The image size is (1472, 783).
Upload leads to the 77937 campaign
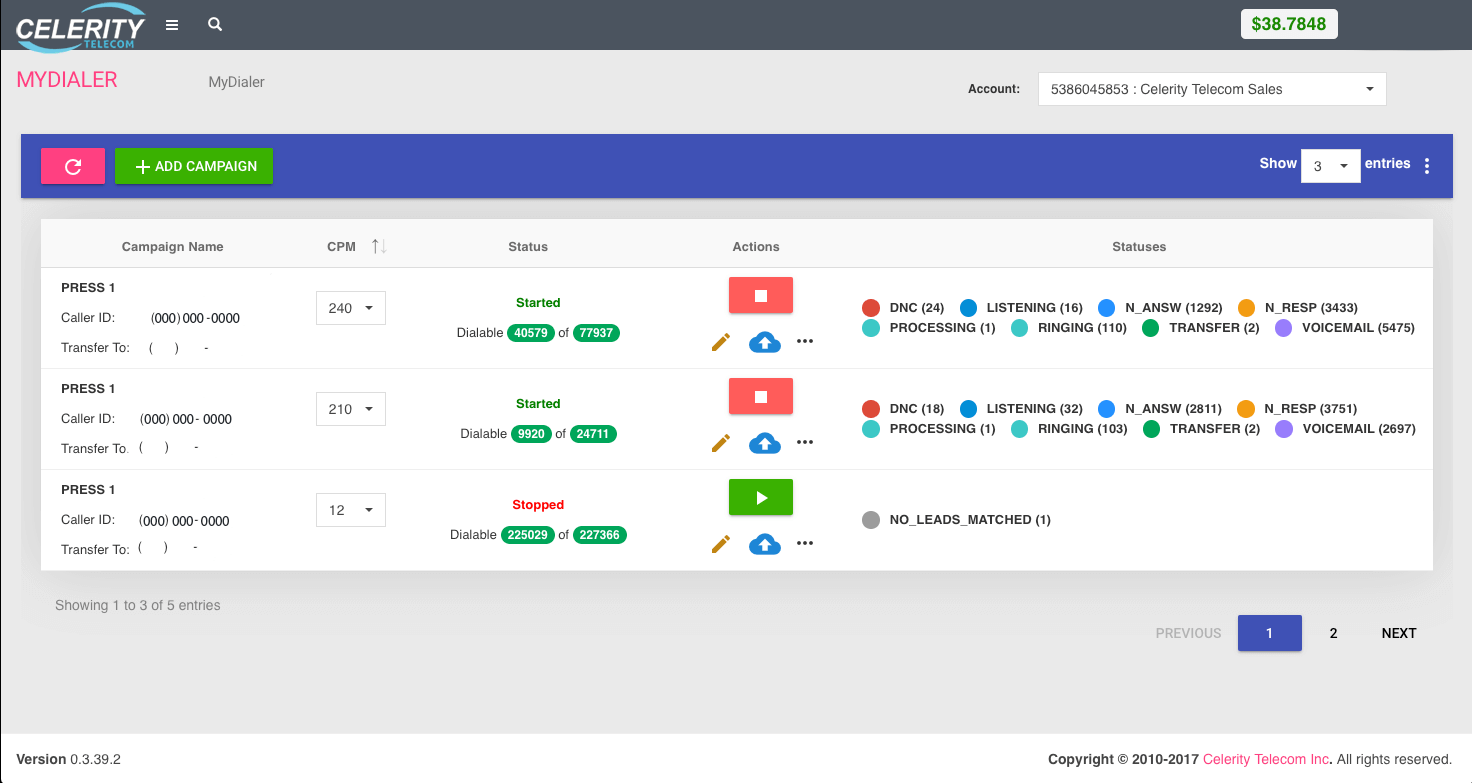[x=765, y=342]
